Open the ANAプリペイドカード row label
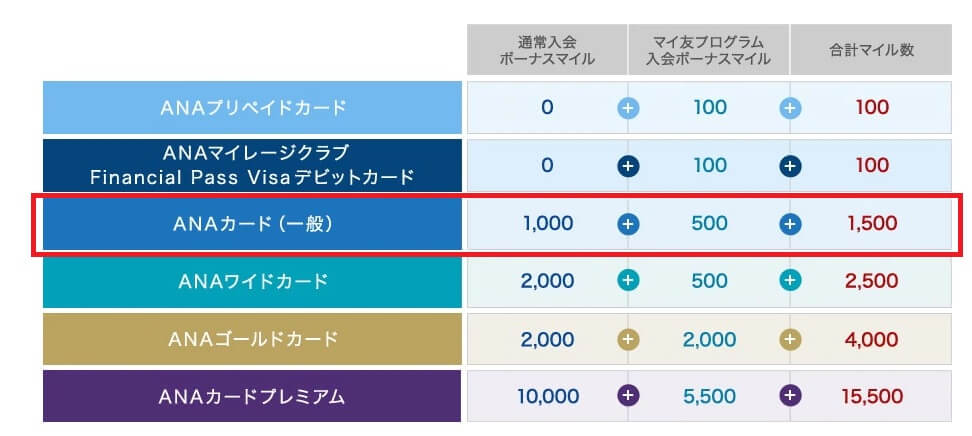The width and height of the screenshot is (972, 436). coord(253,108)
